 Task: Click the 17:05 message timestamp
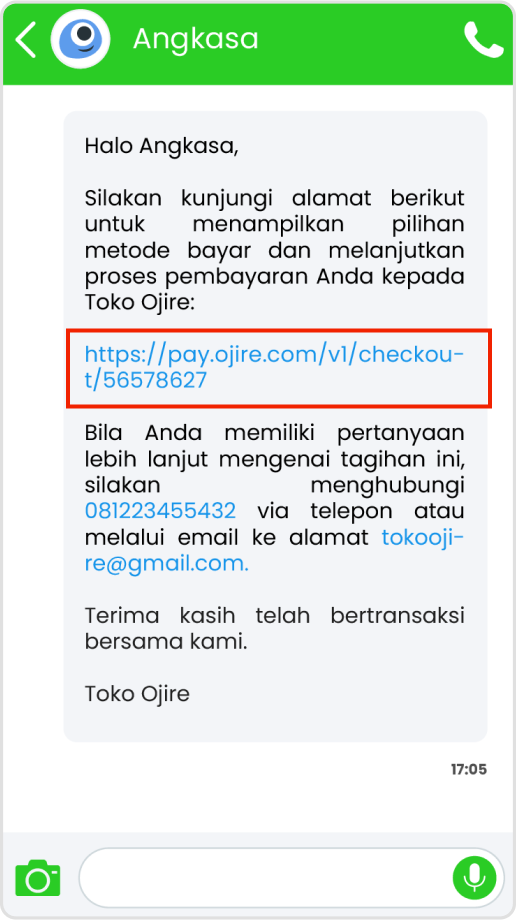(x=468, y=769)
